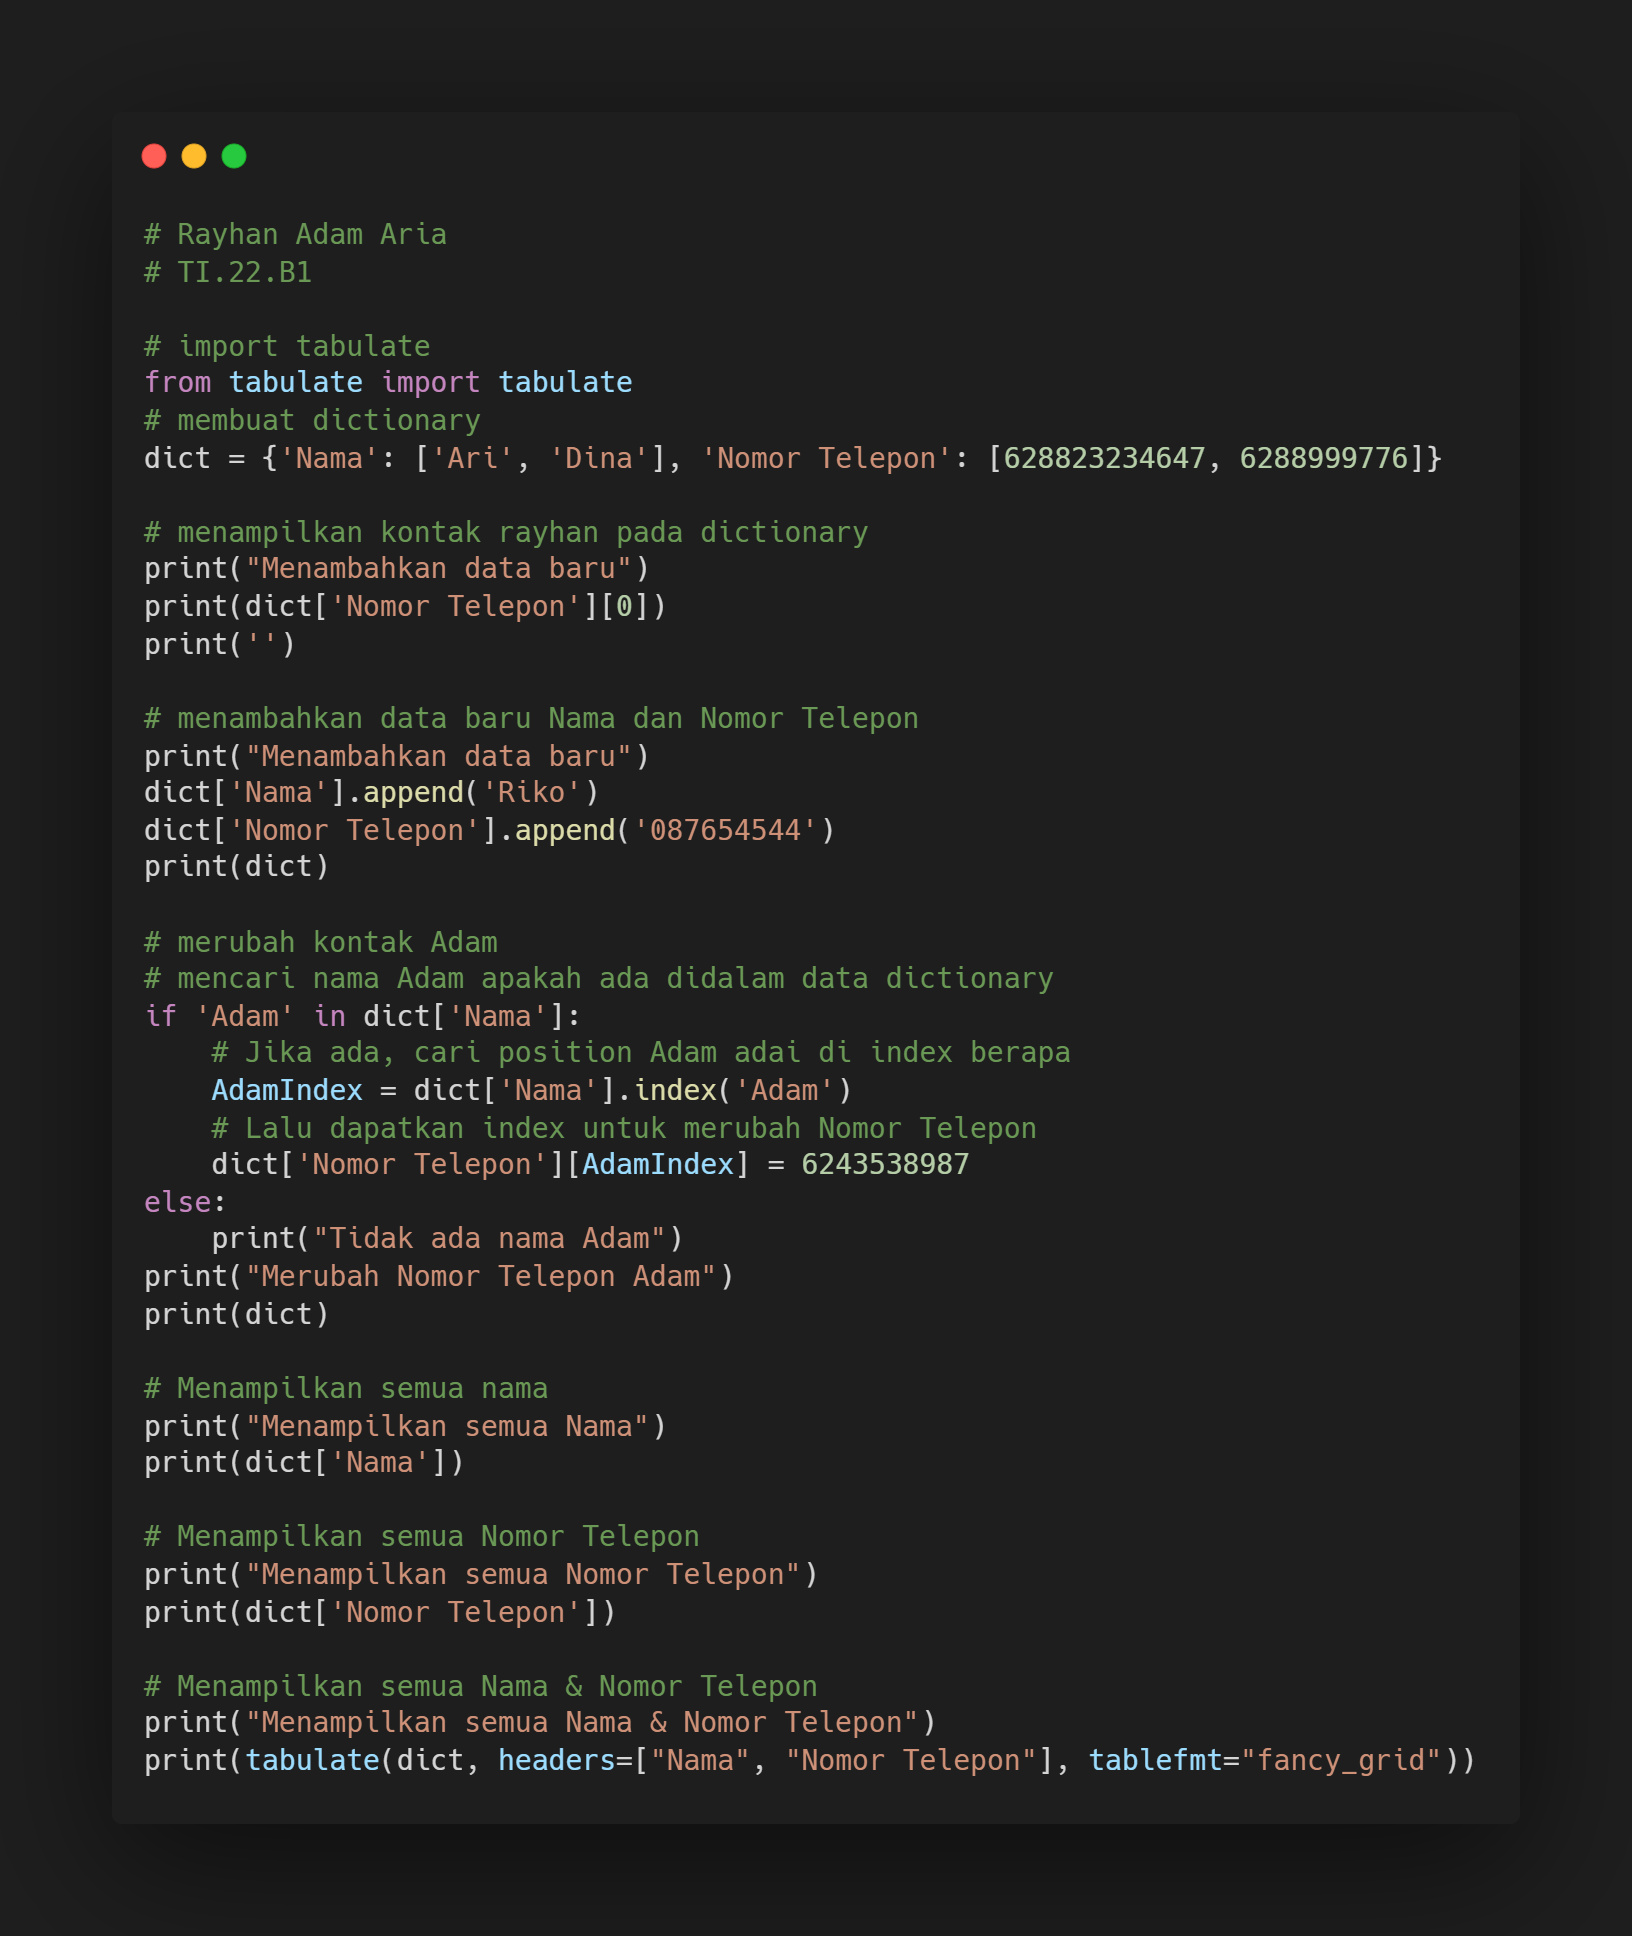Click the red close window button
Screen dimensions: 1632x1936
(x=155, y=156)
